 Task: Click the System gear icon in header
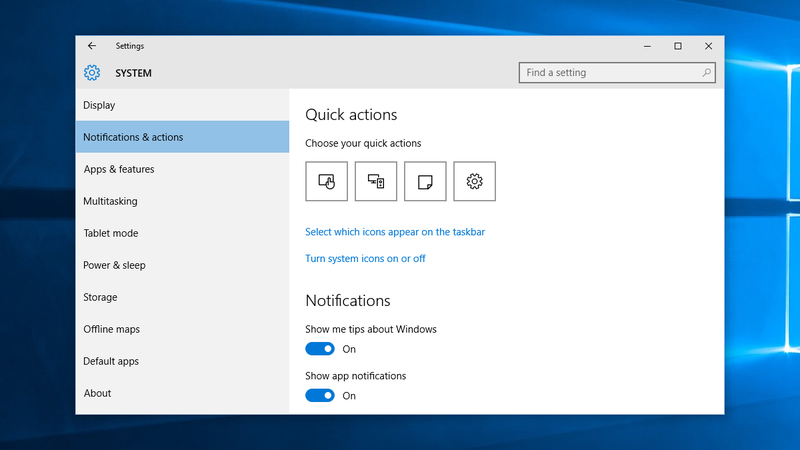(92, 73)
